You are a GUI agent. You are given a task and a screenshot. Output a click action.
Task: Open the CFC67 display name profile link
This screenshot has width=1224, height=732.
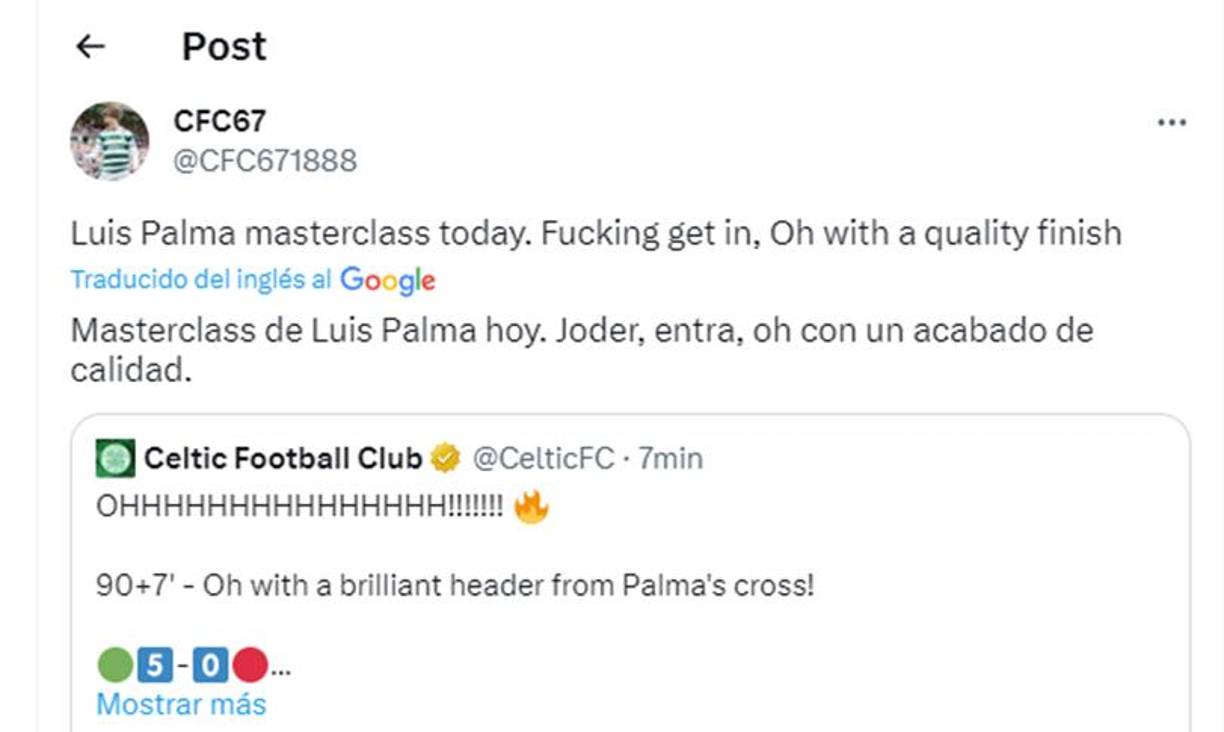point(220,121)
